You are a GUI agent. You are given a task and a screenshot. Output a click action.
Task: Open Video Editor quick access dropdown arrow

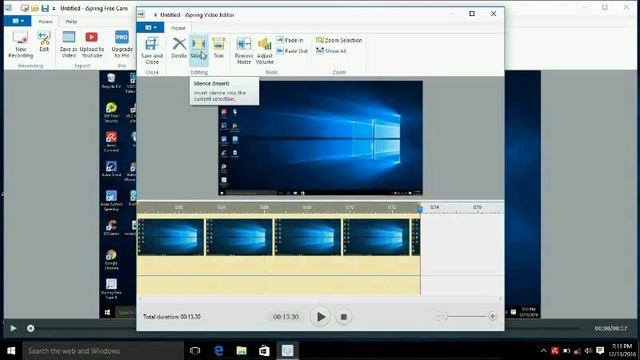[x=155, y=15]
